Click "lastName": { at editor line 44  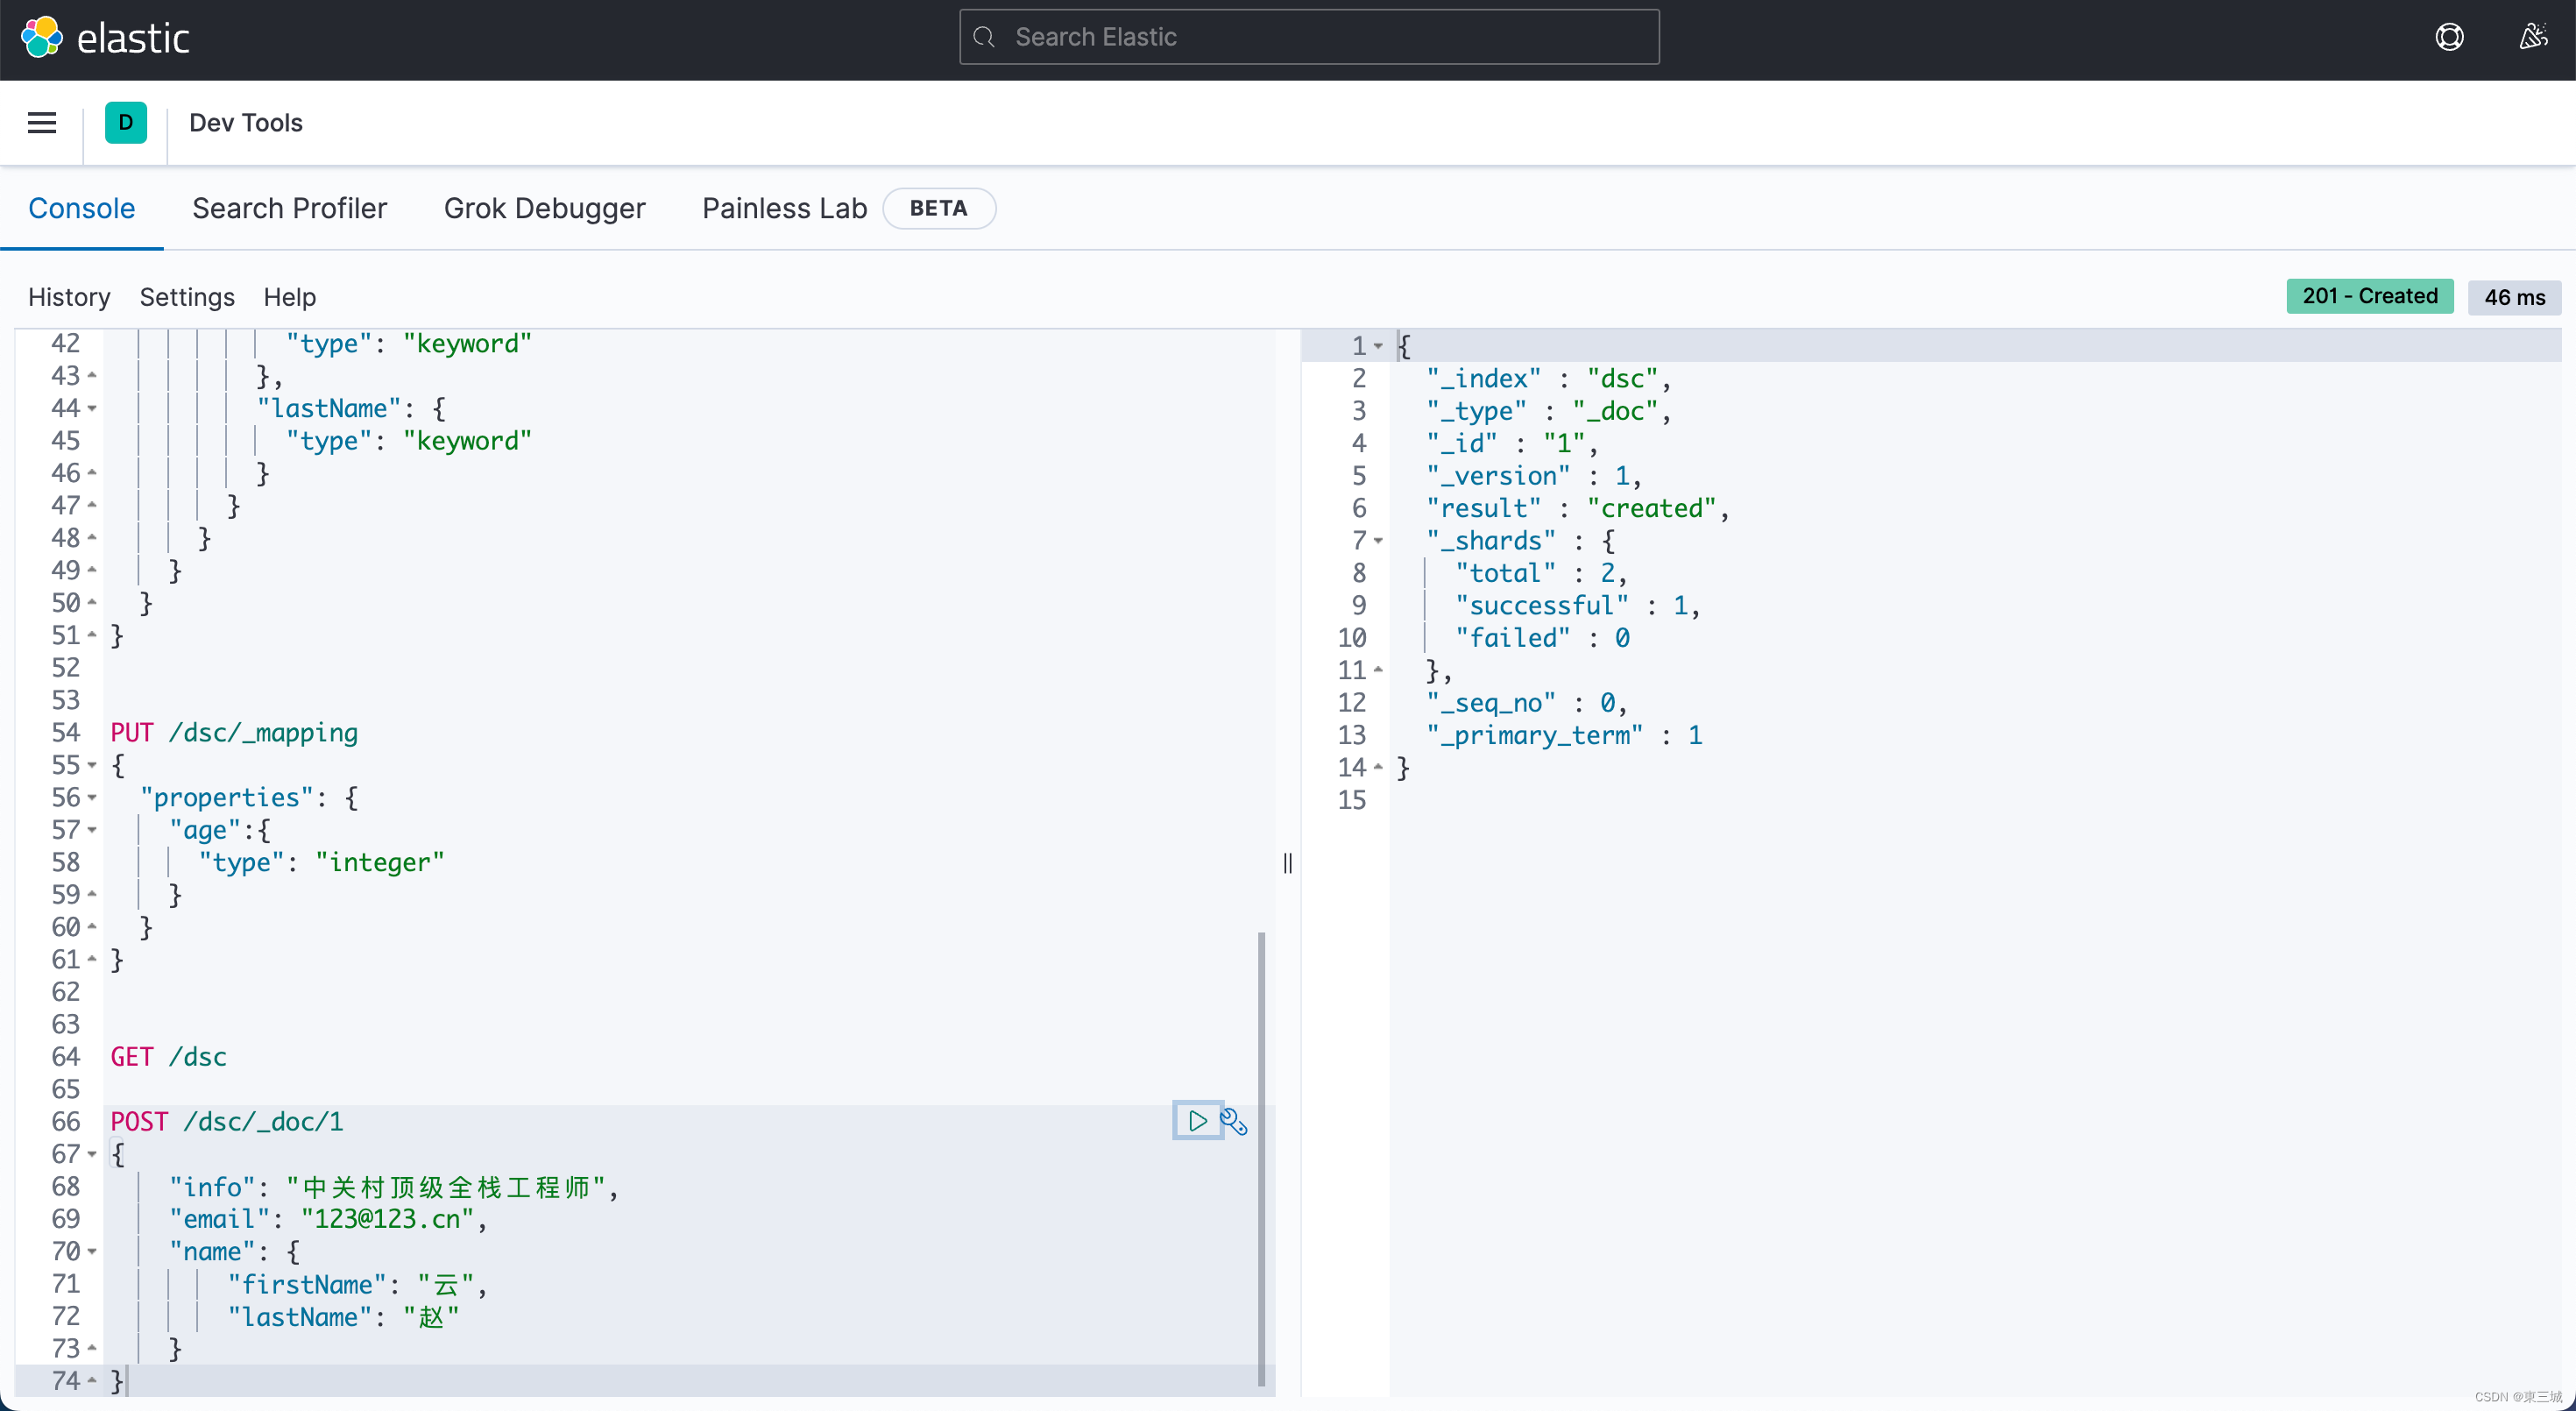click(x=351, y=408)
